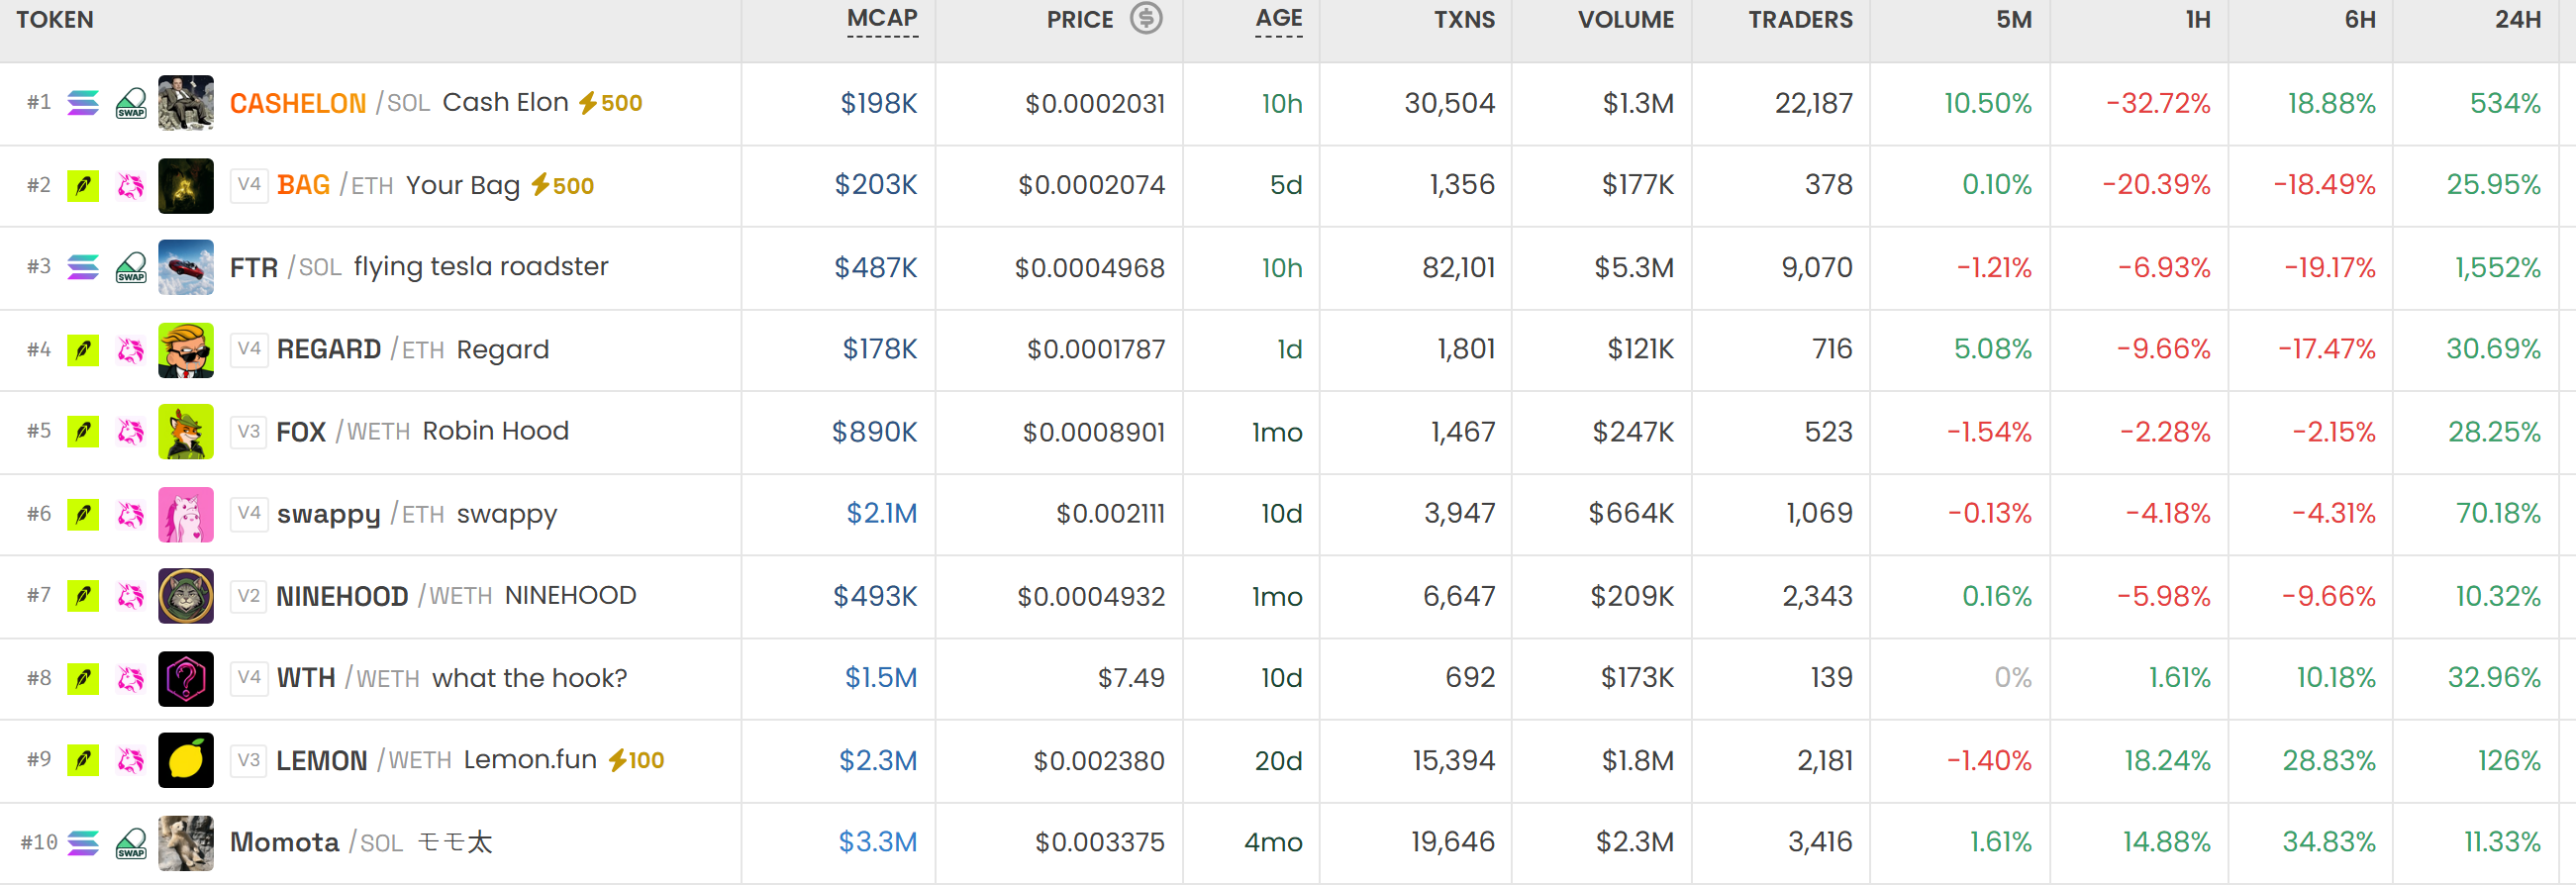2576x885 pixels.
Task: Open the CASHELON token link
Action: coord(298,103)
